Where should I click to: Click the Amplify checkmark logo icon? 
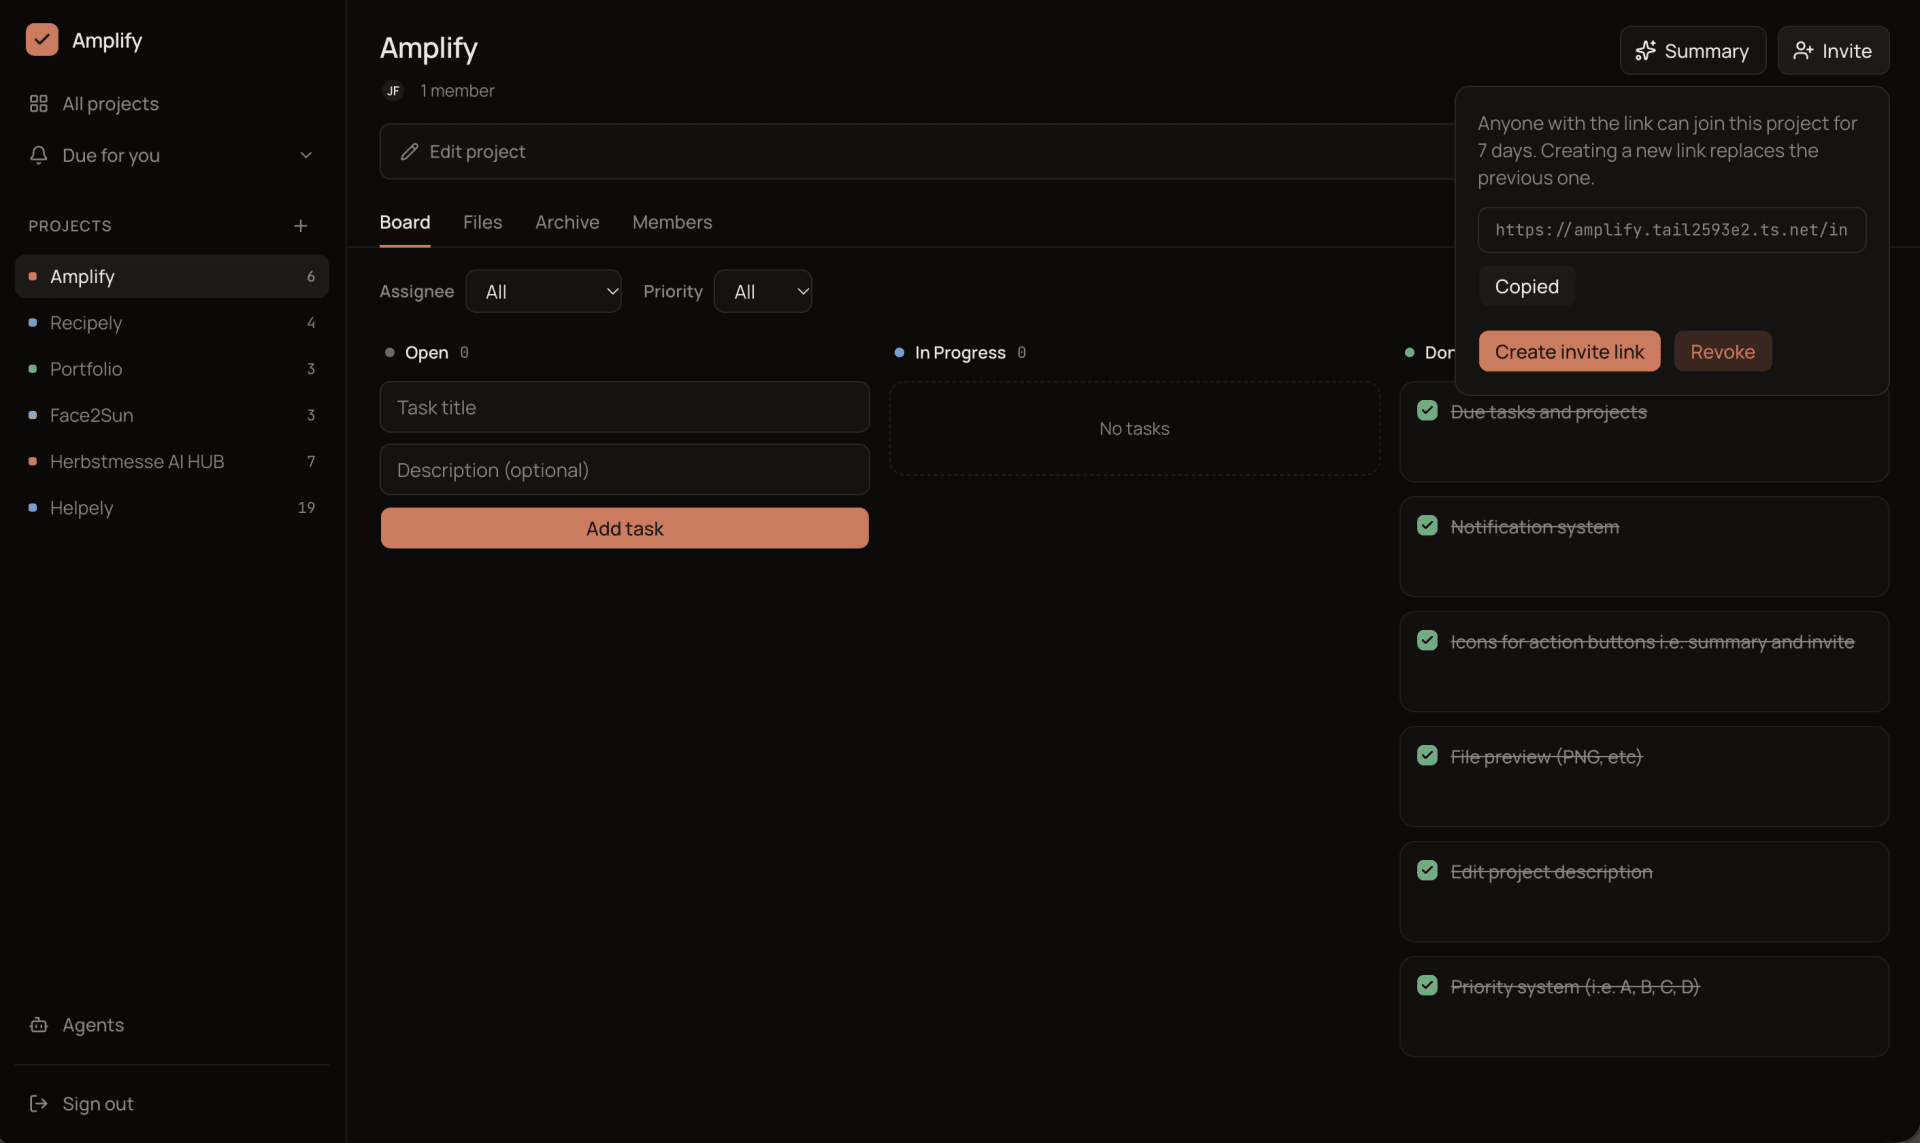click(x=42, y=40)
